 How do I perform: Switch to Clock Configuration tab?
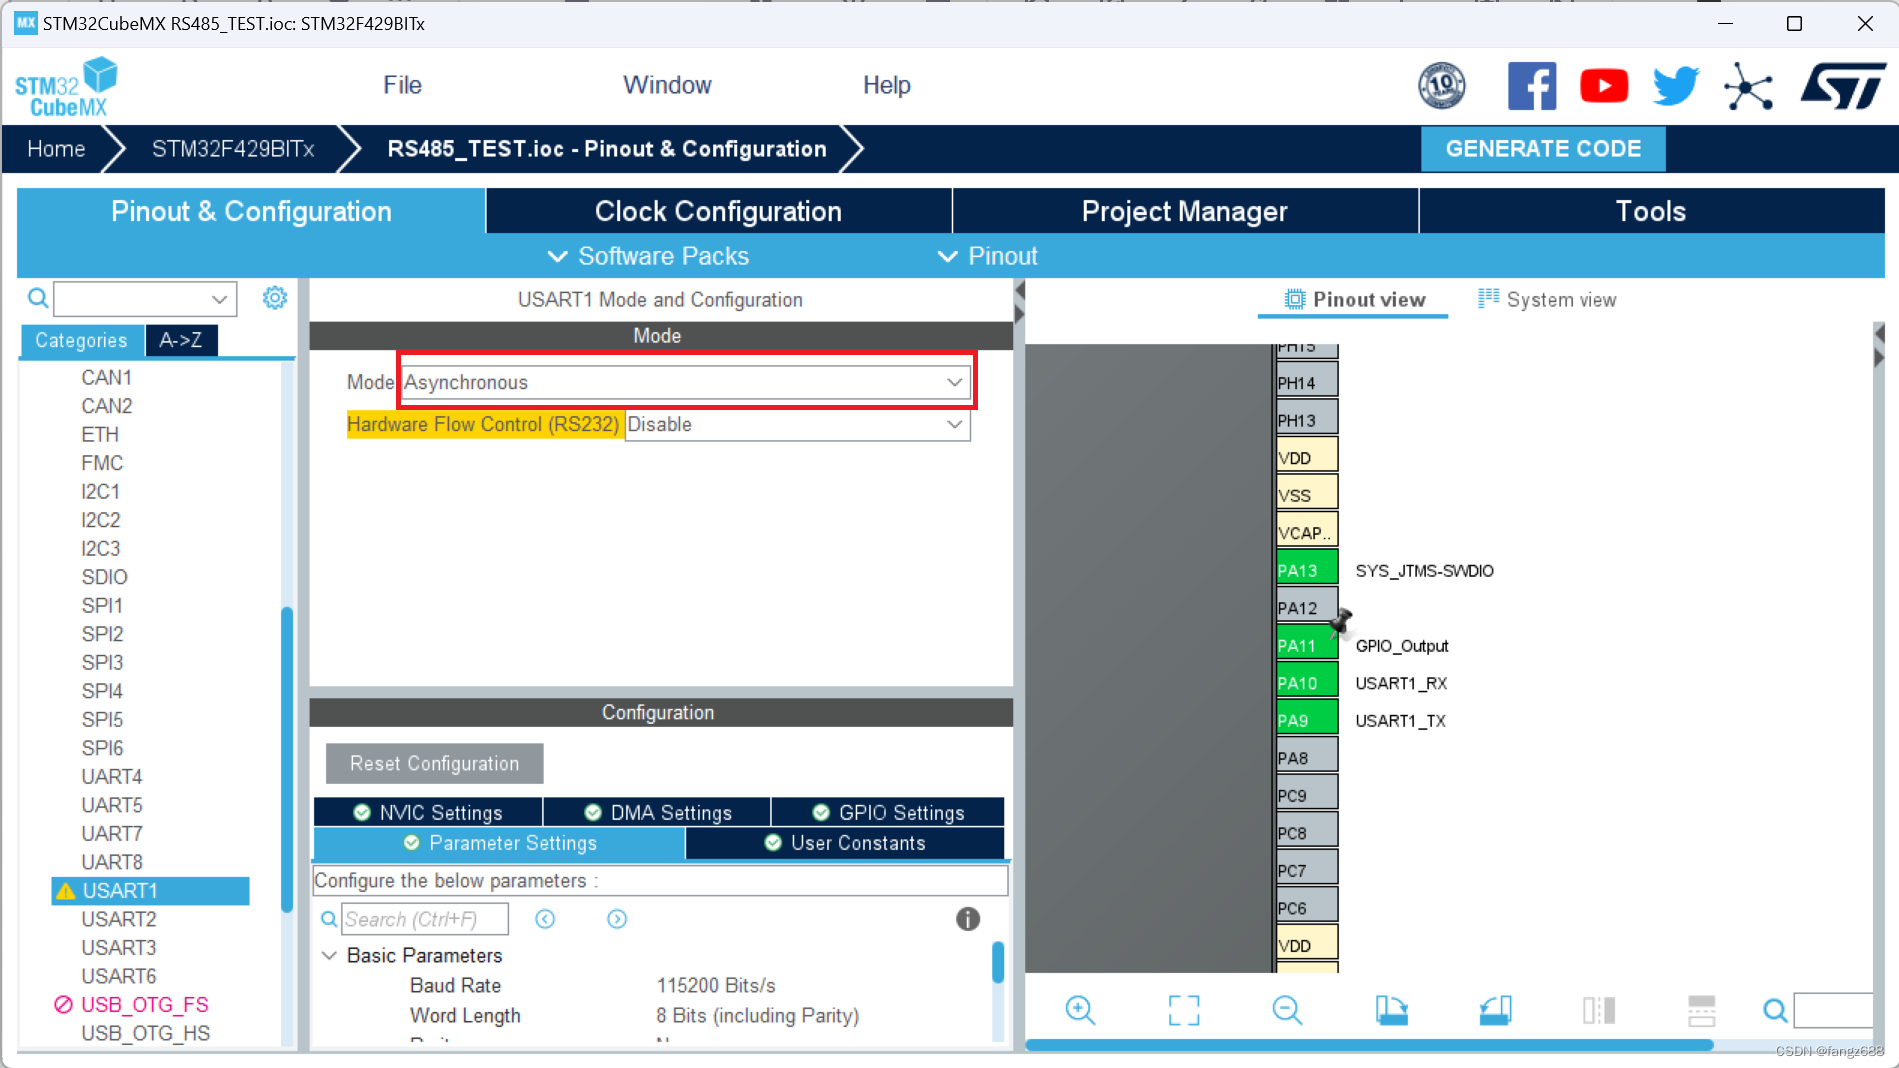[718, 211]
